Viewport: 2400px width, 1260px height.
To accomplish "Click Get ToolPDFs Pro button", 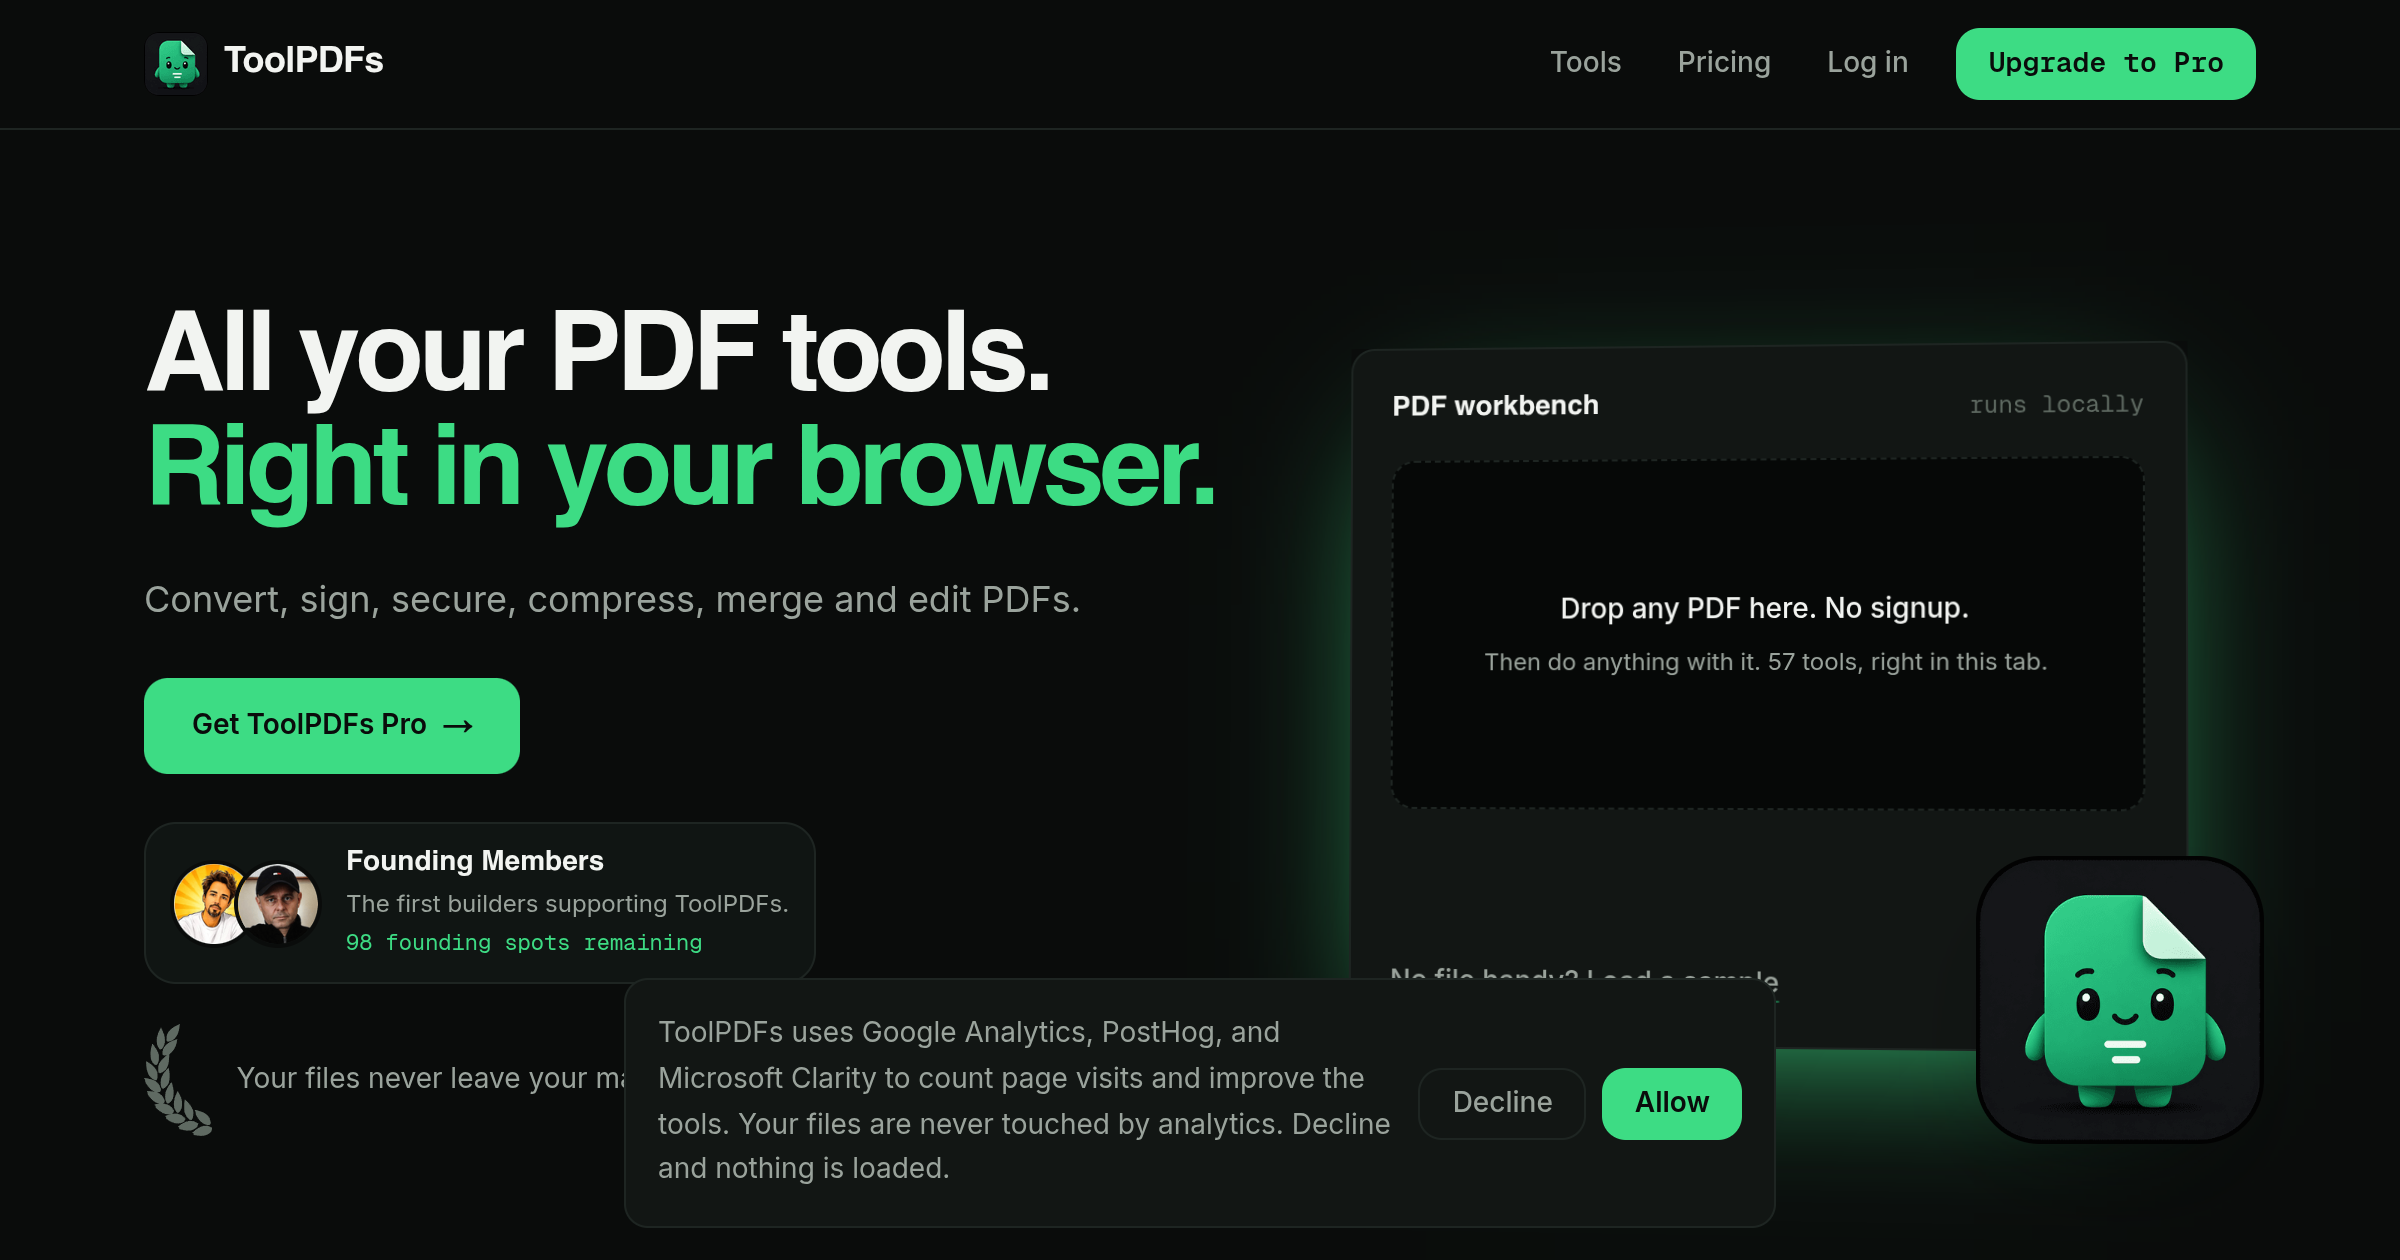I will [332, 725].
